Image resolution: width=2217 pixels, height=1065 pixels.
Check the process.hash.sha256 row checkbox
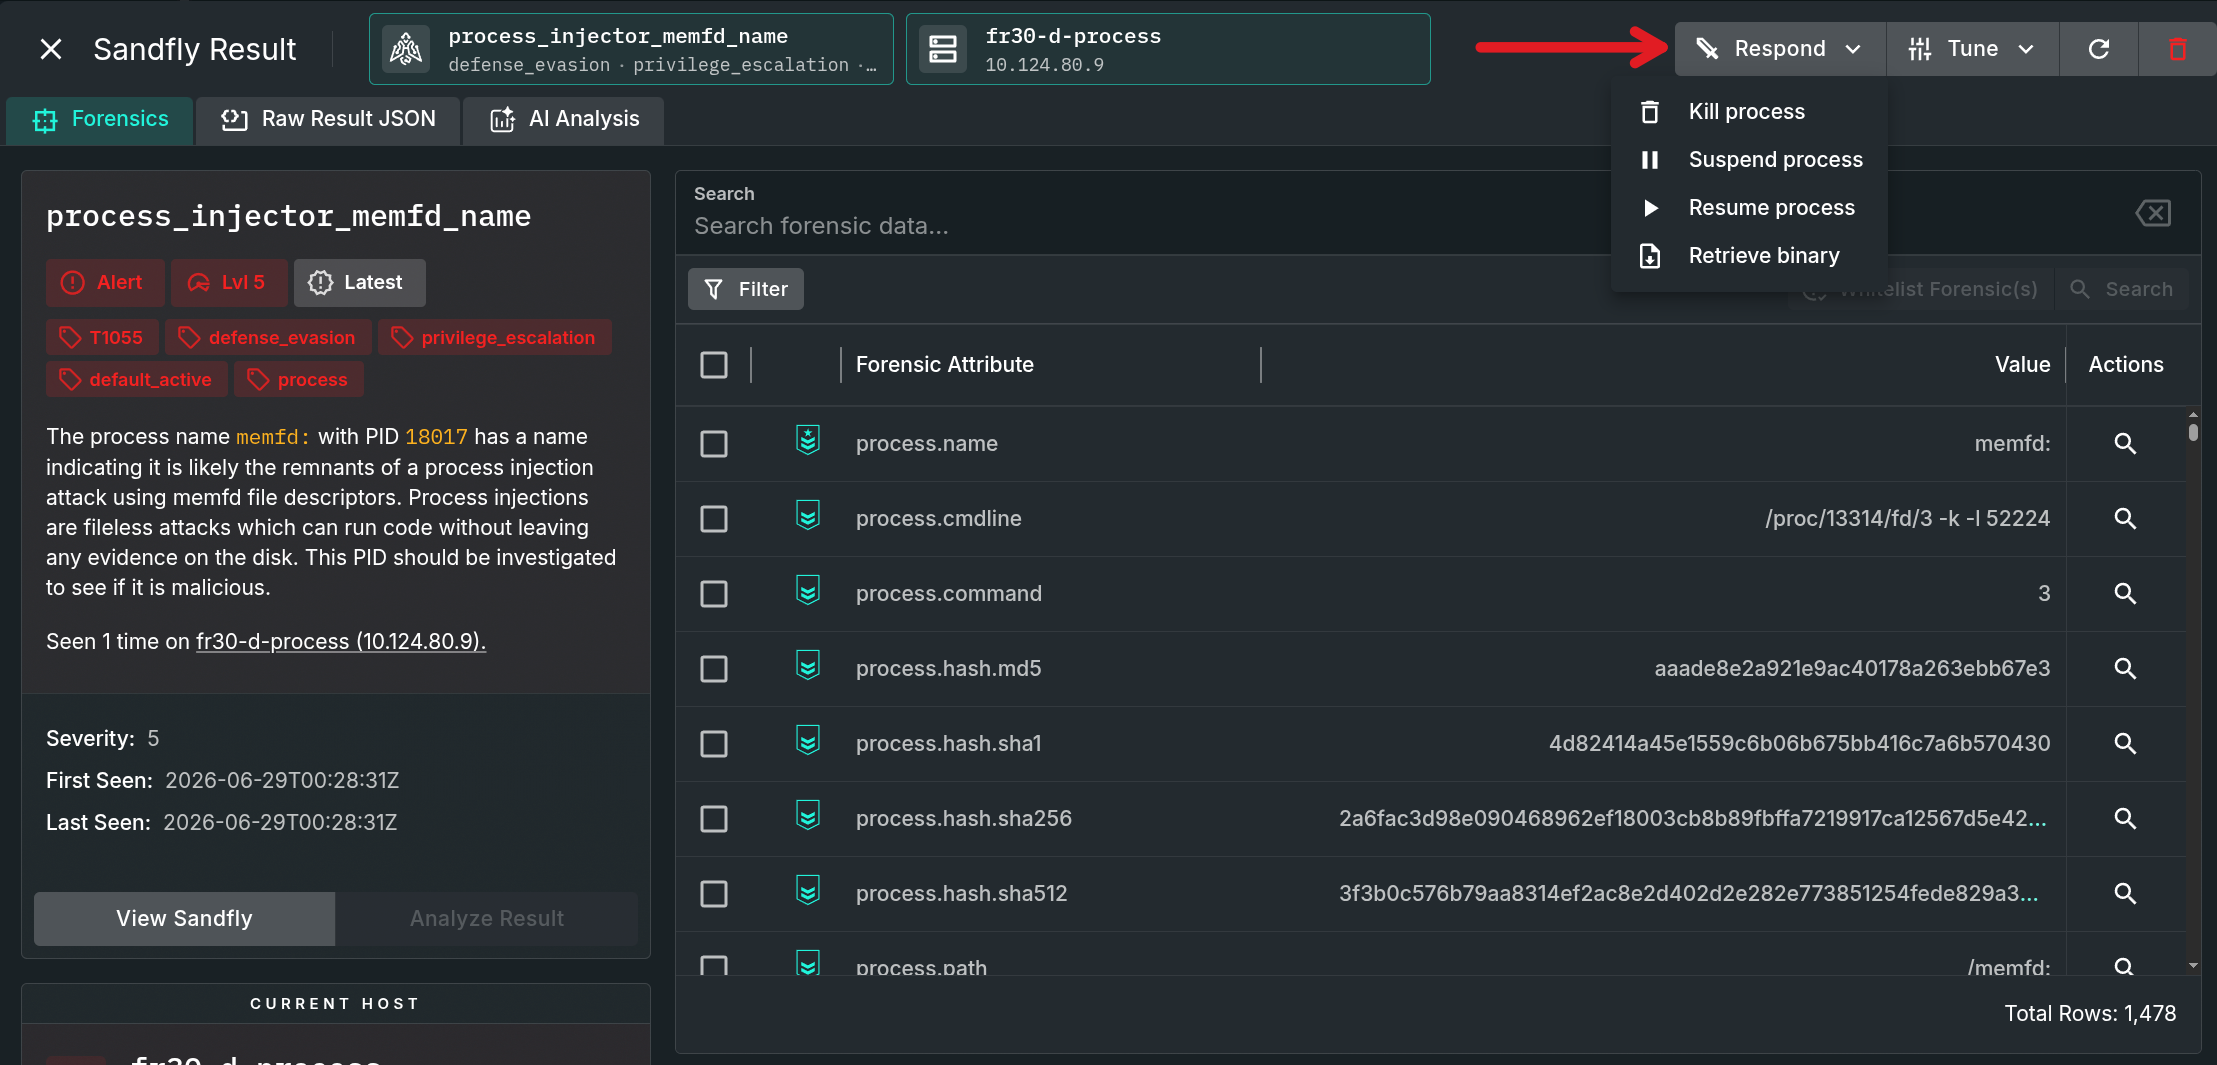(714, 819)
